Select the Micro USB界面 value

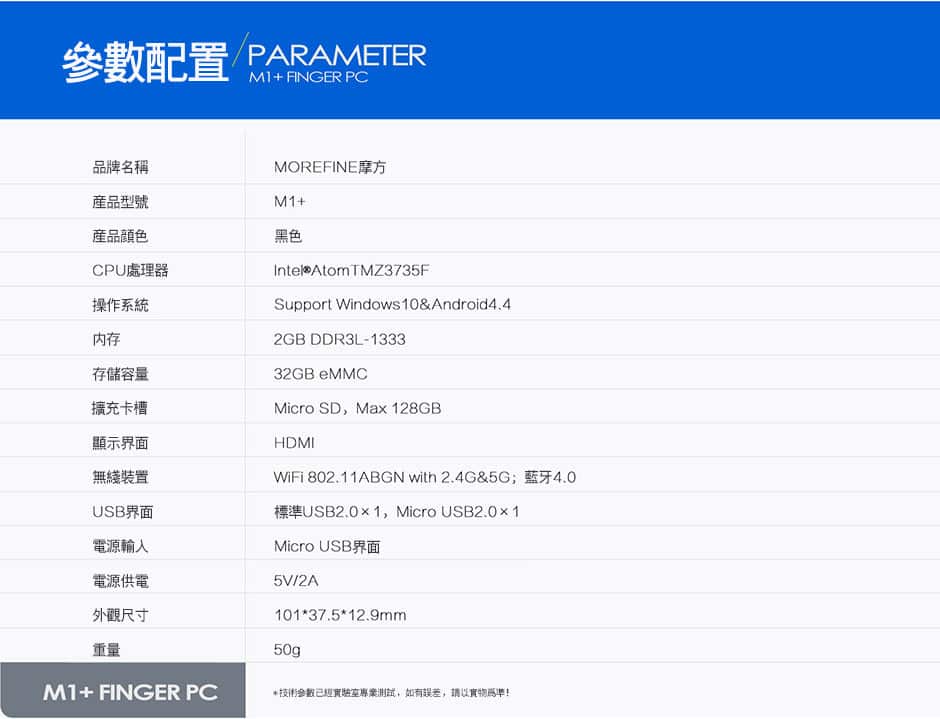point(327,546)
